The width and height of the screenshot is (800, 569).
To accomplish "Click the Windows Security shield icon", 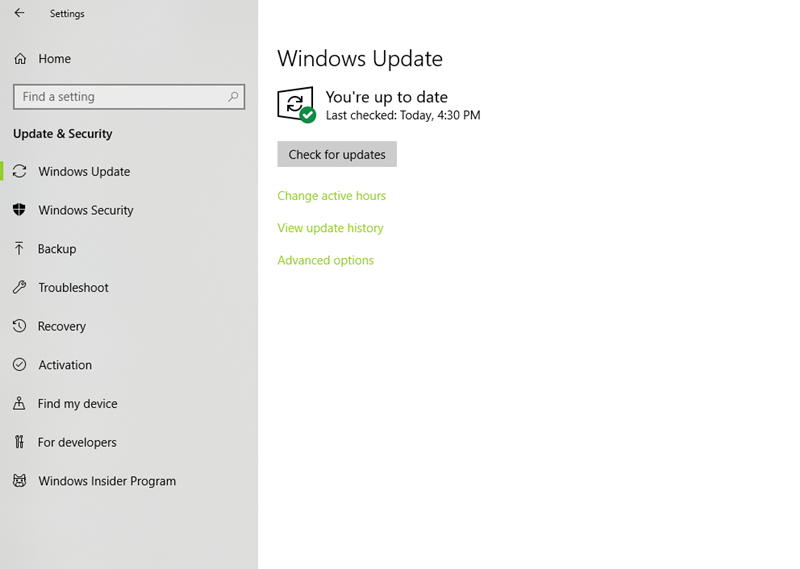I will click(19, 210).
